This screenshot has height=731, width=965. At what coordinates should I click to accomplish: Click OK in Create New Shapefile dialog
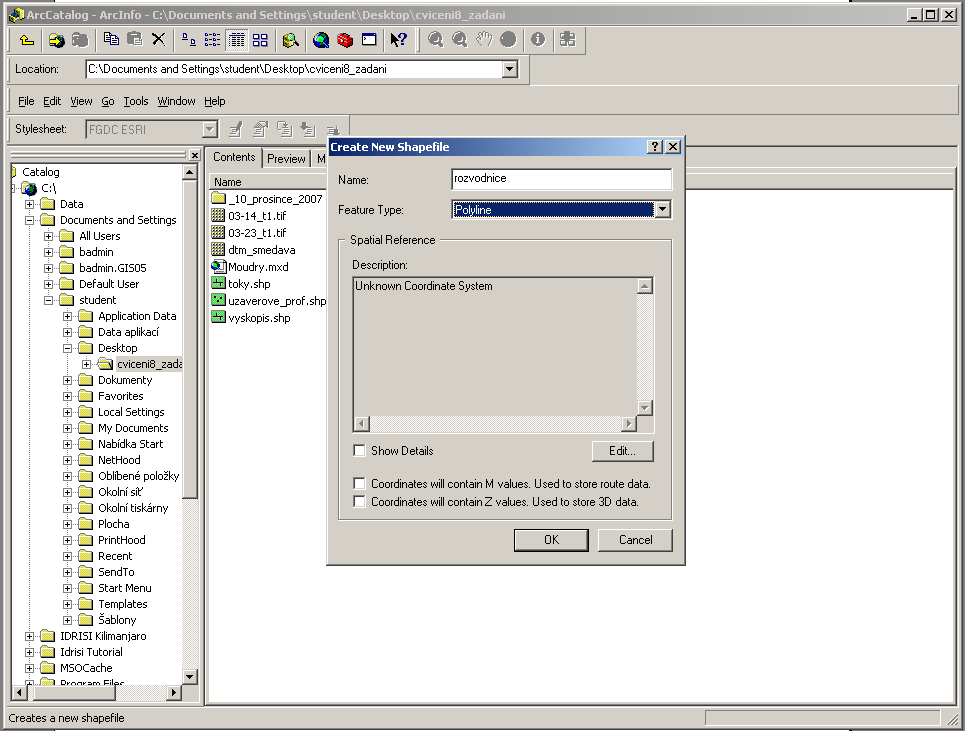pos(551,540)
